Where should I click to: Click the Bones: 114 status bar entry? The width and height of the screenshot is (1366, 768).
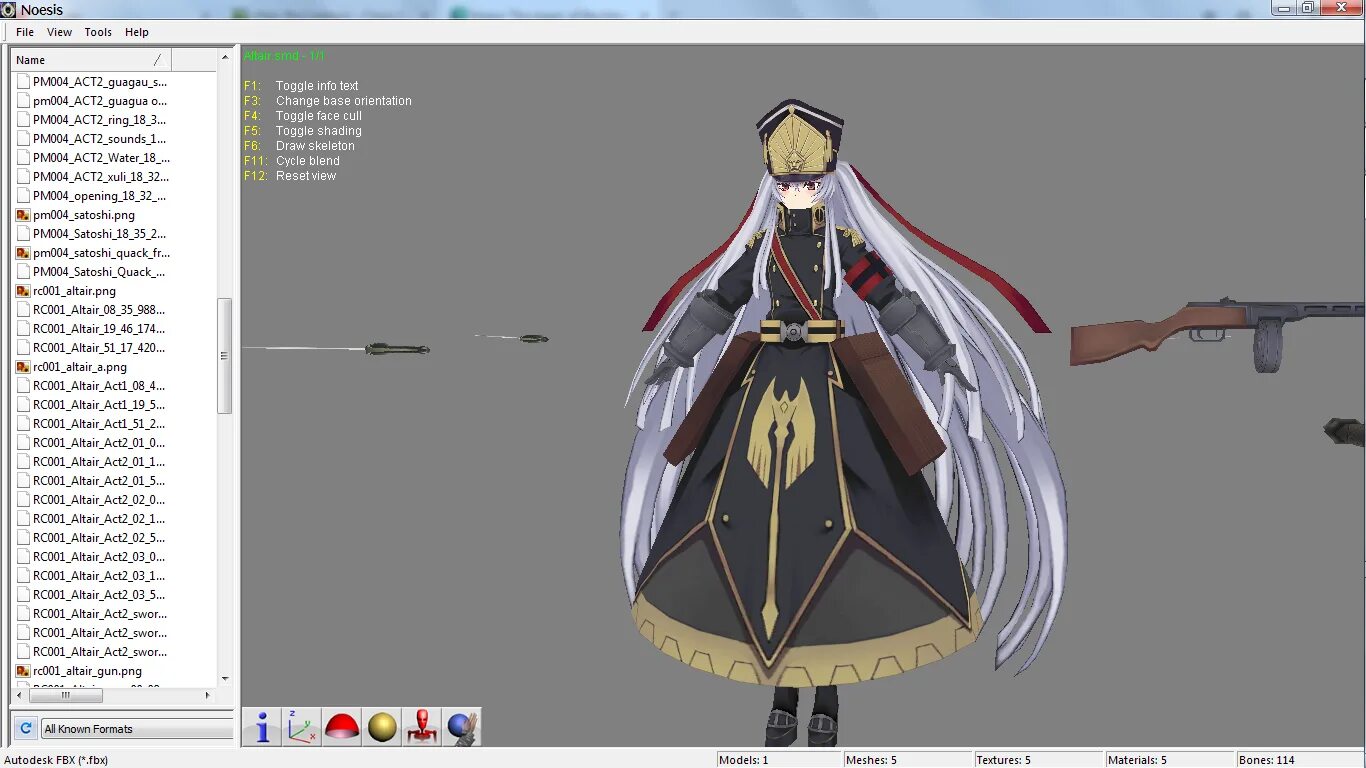[1267, 760]
